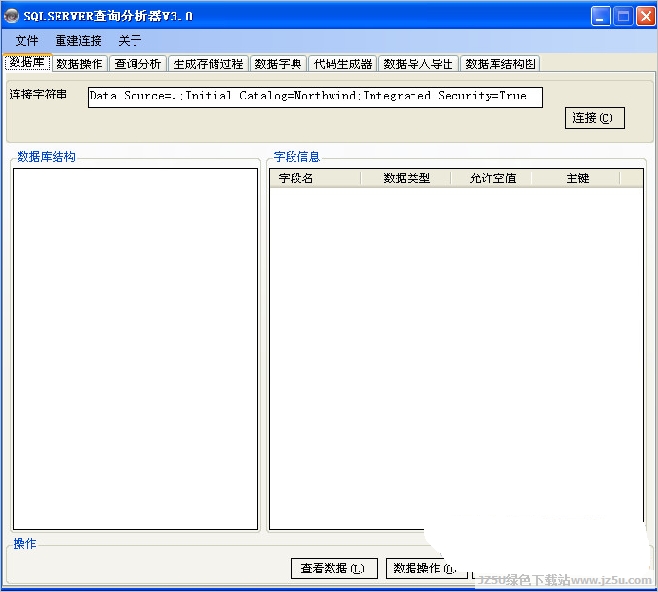Click the application icon in the title bar
Viewport: 658px width, 592px height.
point(11,16)
